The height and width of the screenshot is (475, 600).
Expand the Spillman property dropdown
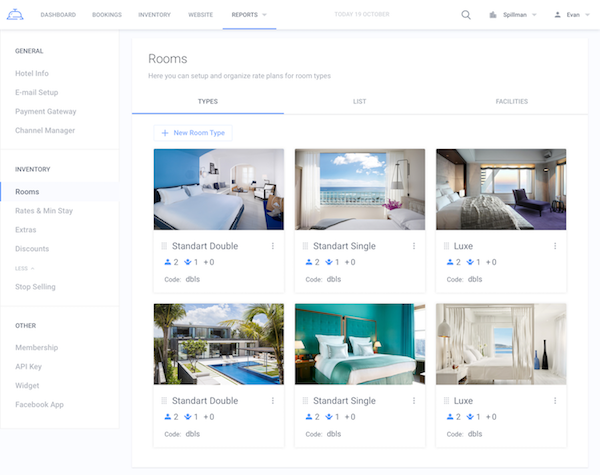[x=513, y=15]
